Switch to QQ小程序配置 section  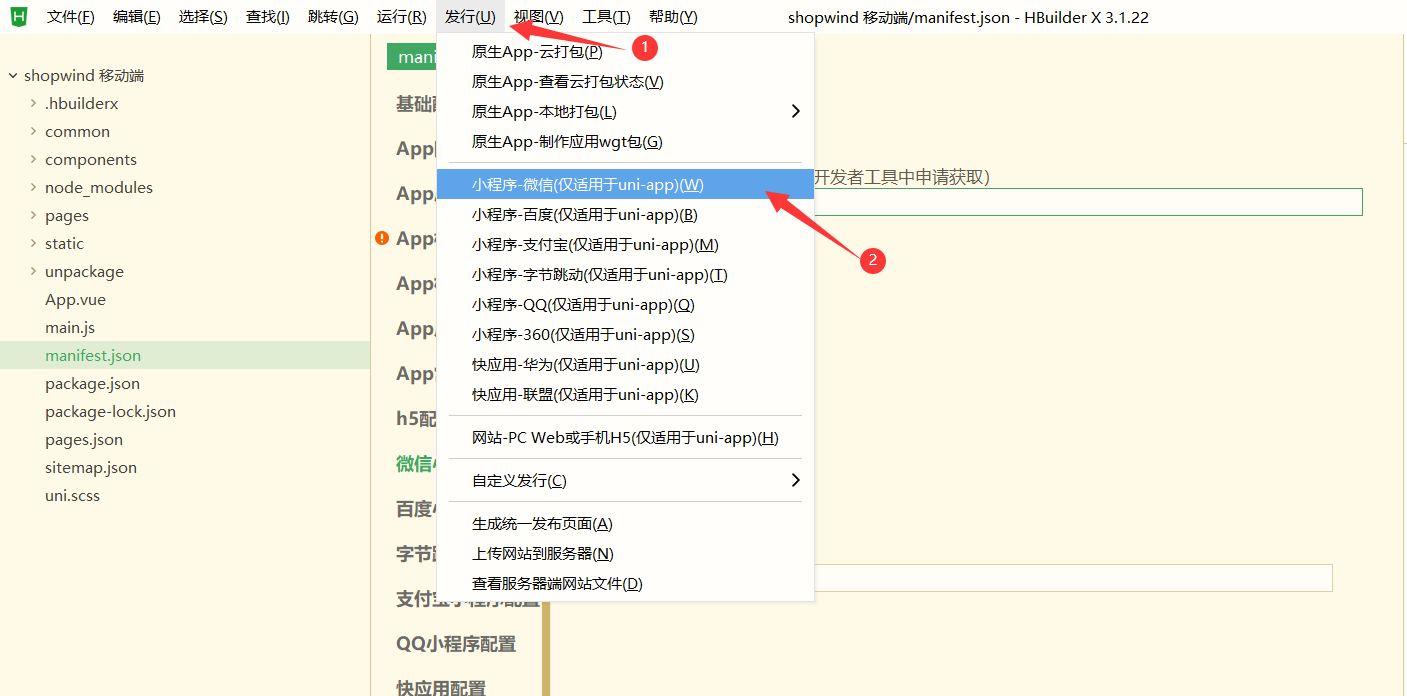pyautogui.click(x=456, y=644)
